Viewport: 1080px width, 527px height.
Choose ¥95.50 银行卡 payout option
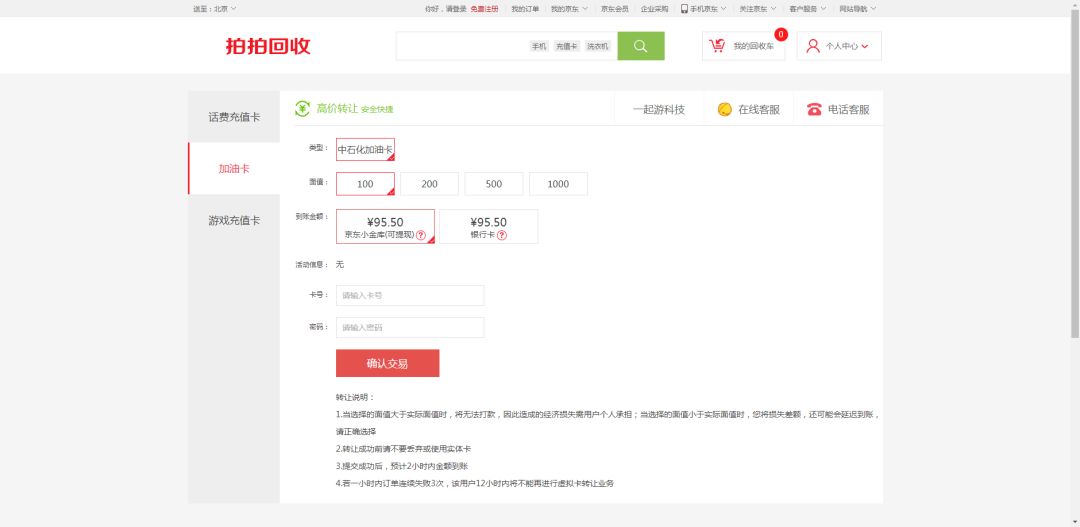click(488, 227)
